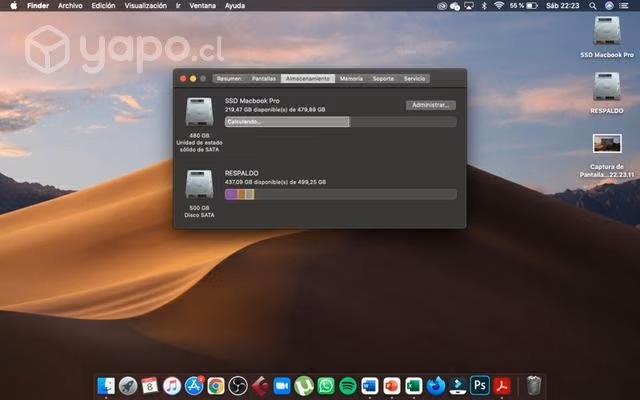Click Bluetooth icon in menu bar
640x400 pixels.
click(484, 6)
